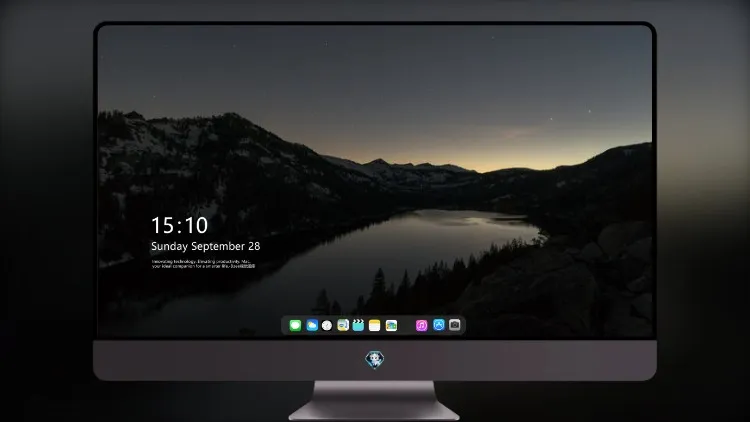Open the gallery app with the colorful picture icon
The width and height of the screenshot is (750, 422).
(391, 325)
